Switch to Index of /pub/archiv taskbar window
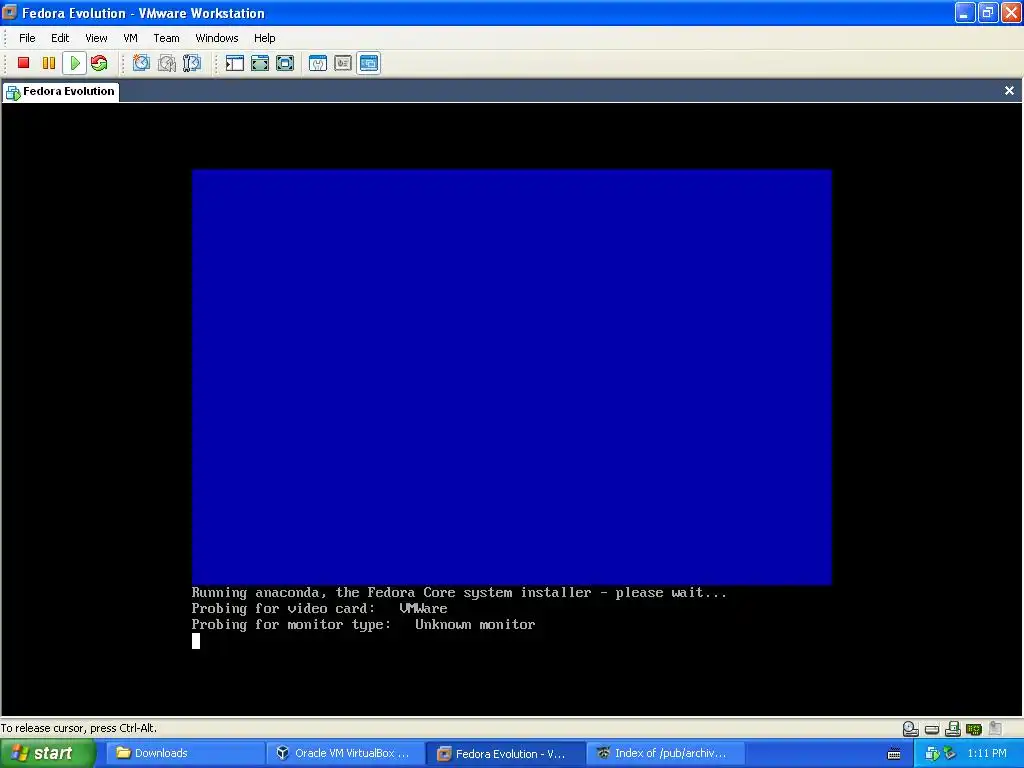Image resolution: width=1024 pixels, height=768 pixels. click(666, 754)
